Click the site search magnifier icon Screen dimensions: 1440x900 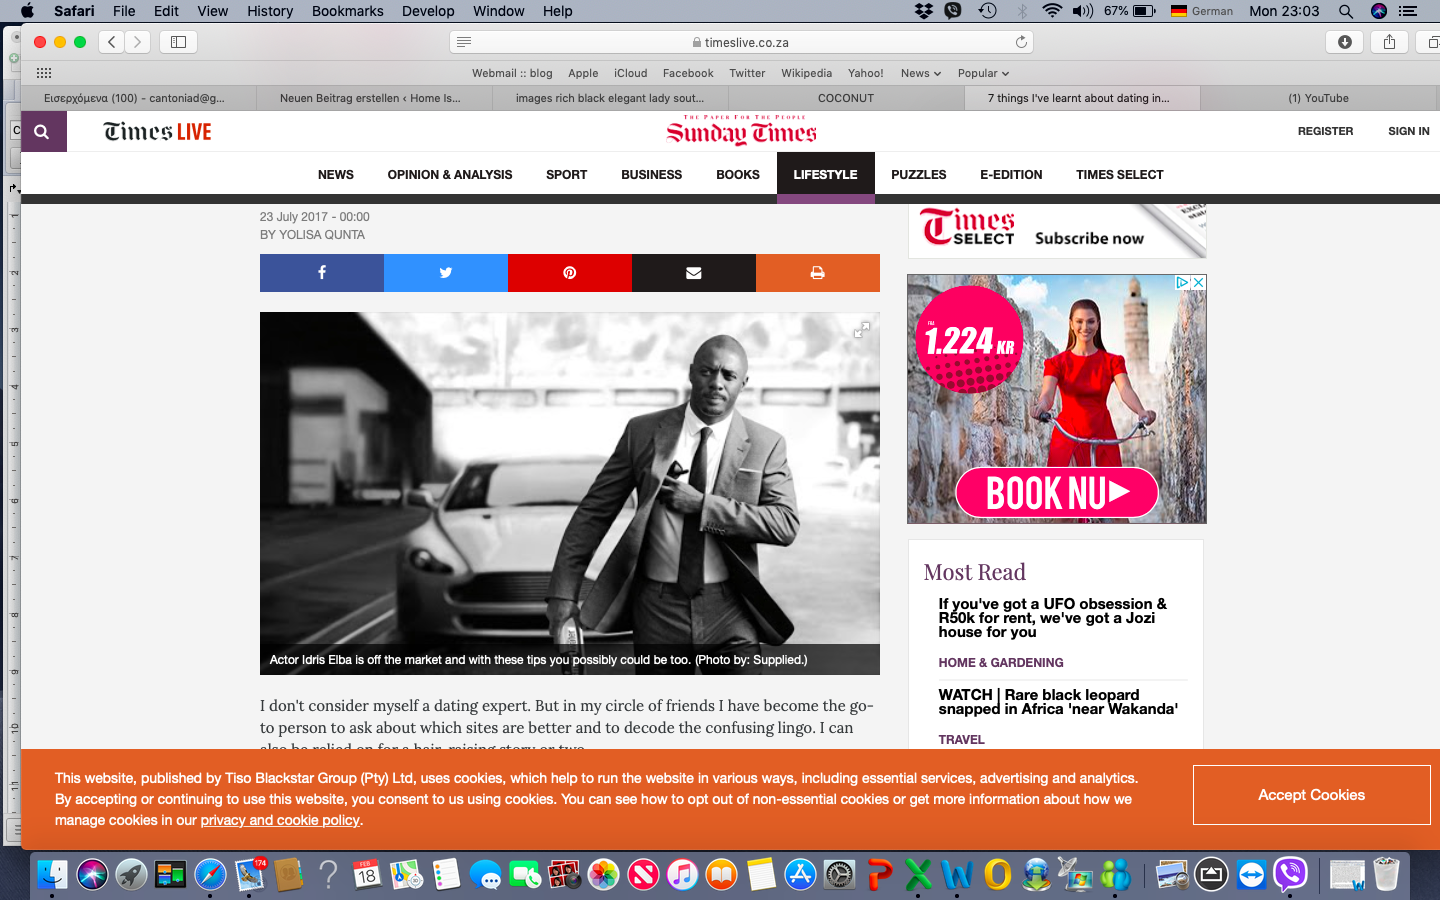(x=41, y=131)
